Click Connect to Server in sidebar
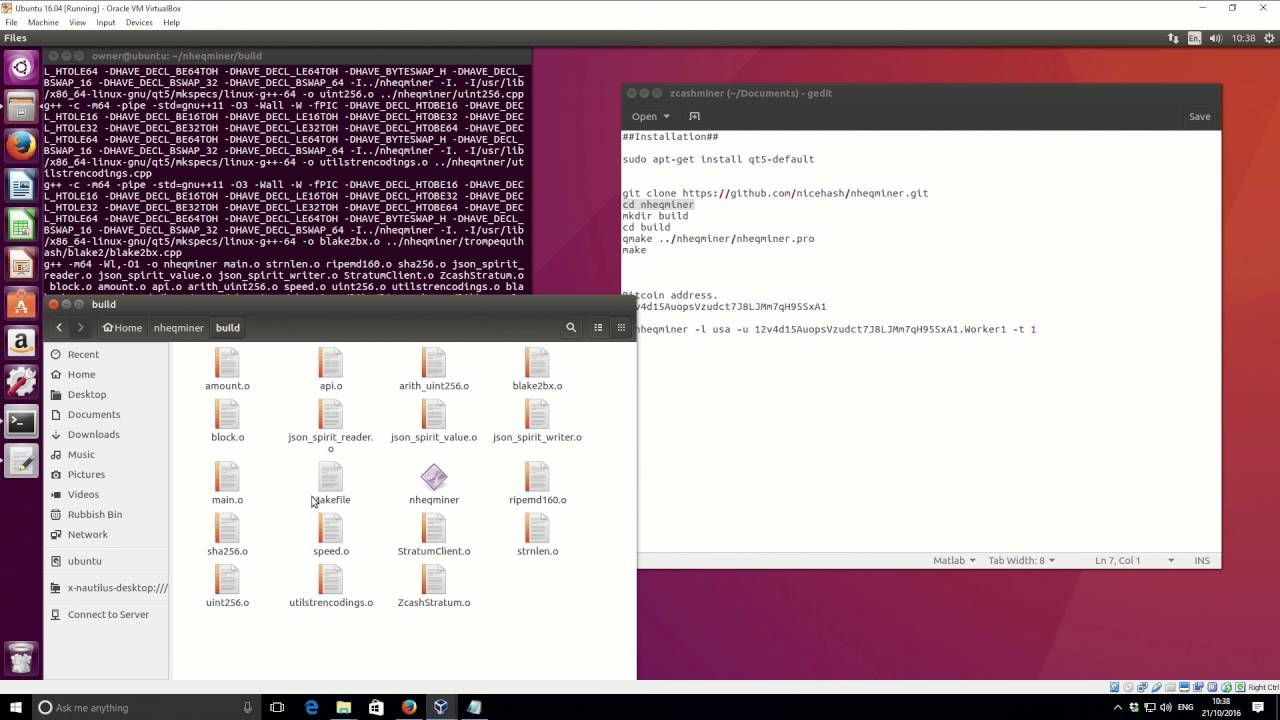Screen dimensions: 1280x720 pyautogui.click(x=106, y=614)
